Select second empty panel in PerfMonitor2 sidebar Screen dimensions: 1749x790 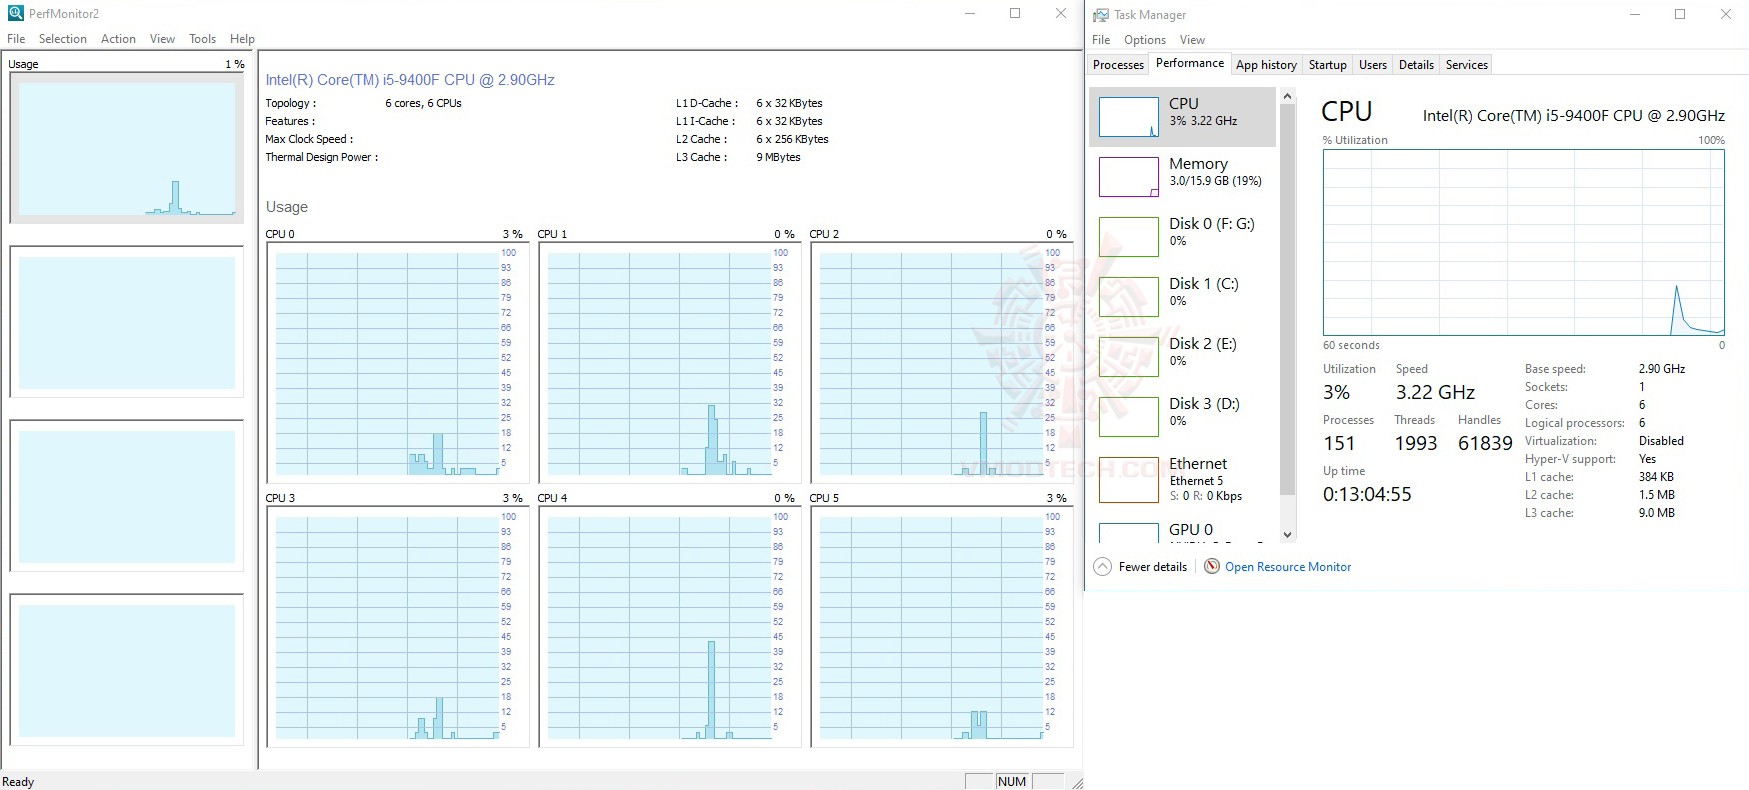(126, 322)
